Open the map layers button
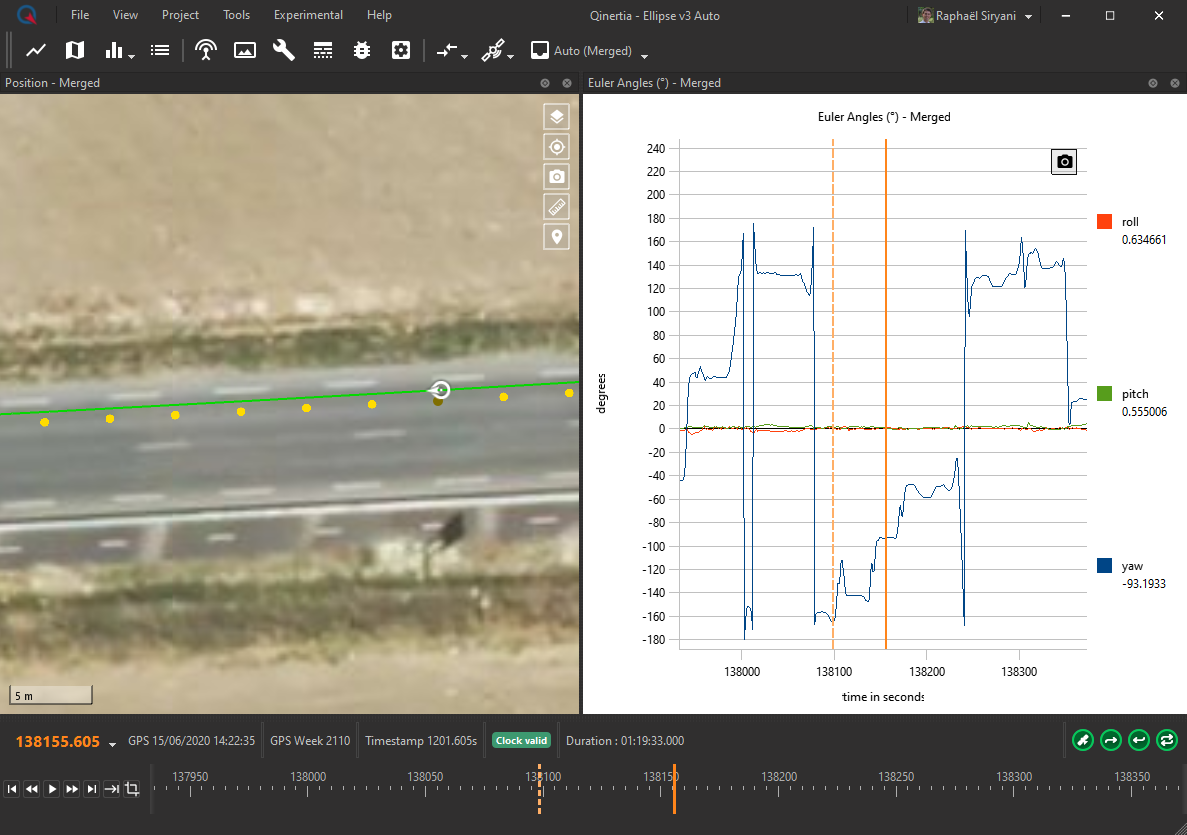This screenshot has height=835, width=1187. point(557,117)
